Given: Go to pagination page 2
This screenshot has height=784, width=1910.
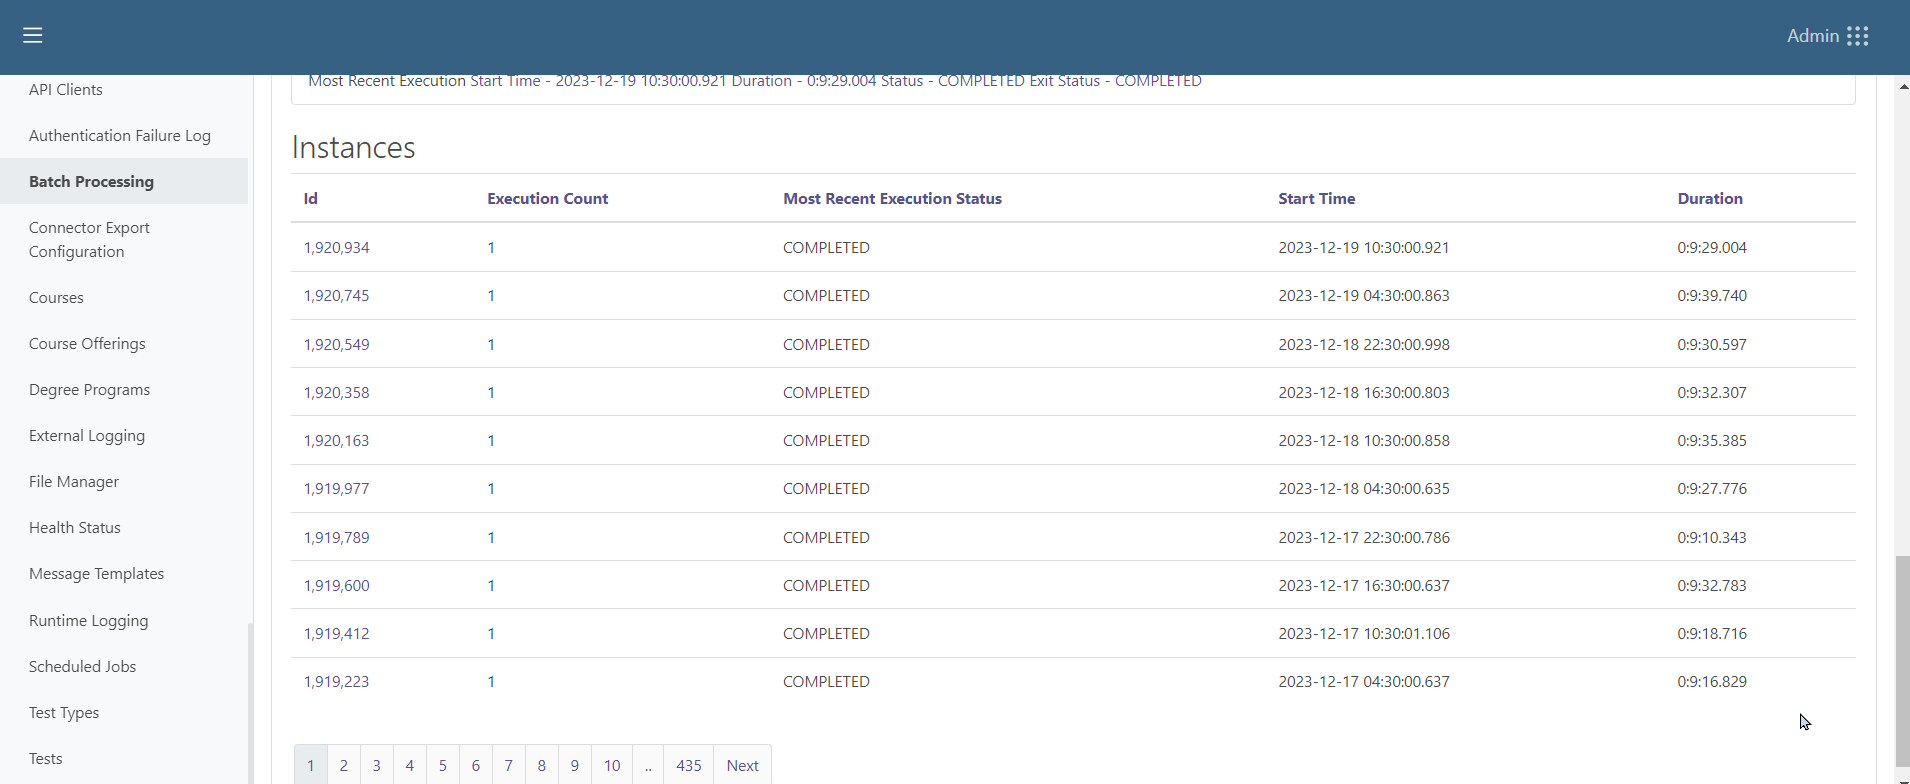Looking at the screenshot, I should point(344,765).
